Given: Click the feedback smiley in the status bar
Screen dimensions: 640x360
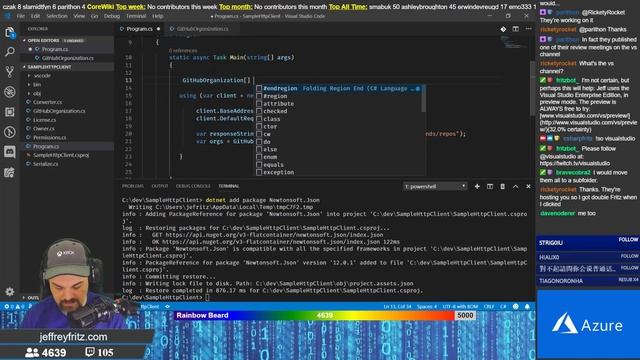Looking at the screenshot, I should click(x=516, y=307).
